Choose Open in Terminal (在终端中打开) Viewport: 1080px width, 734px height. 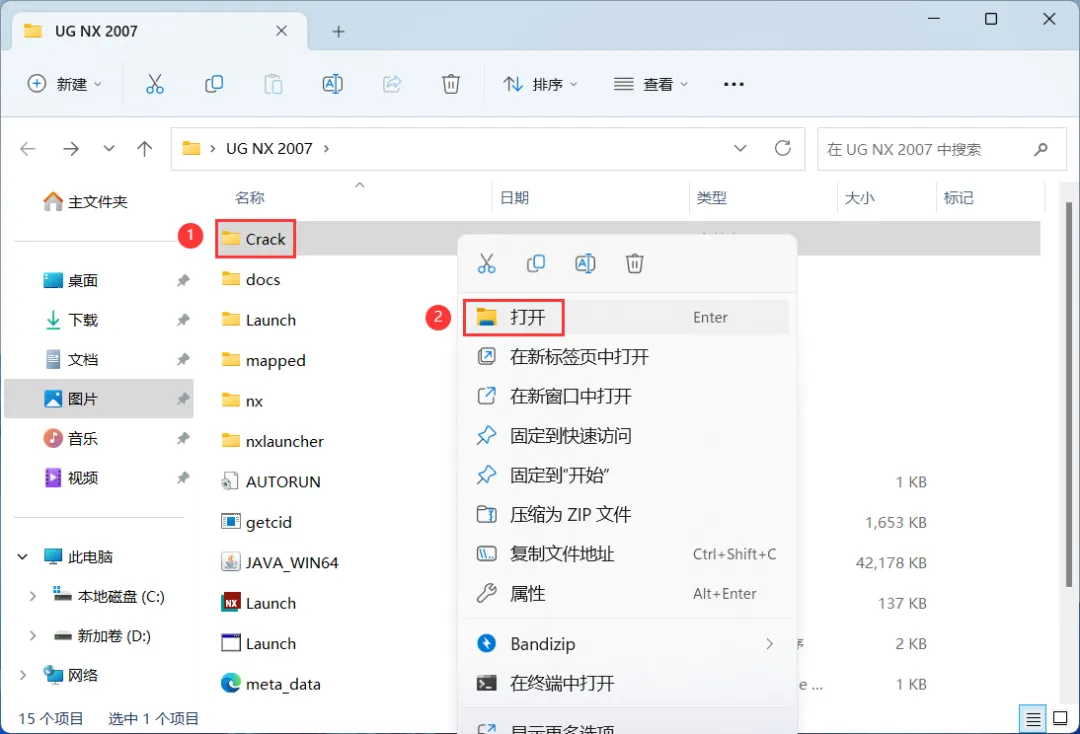[626, 683]
